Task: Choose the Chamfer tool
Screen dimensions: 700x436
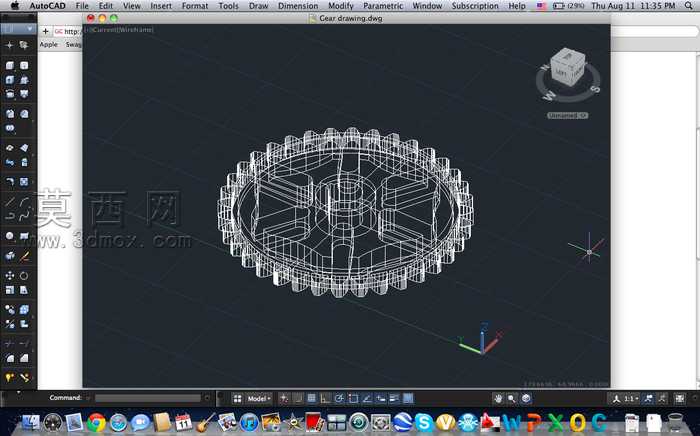Action: point(24,358)
